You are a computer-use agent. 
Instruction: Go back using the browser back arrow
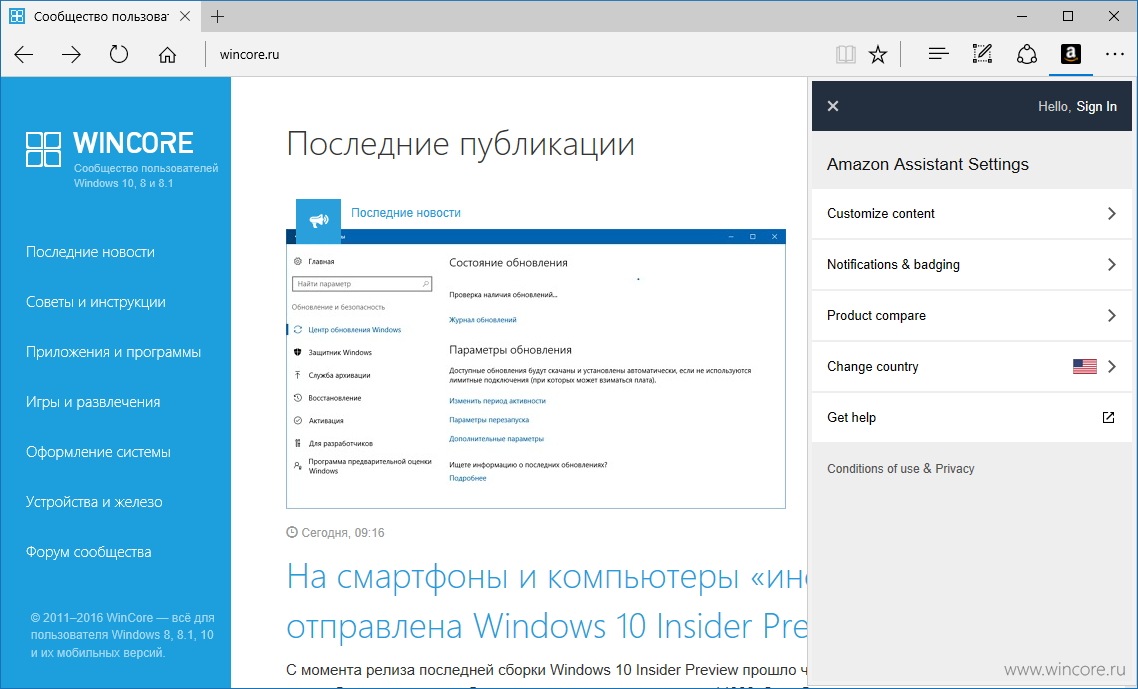24,54
